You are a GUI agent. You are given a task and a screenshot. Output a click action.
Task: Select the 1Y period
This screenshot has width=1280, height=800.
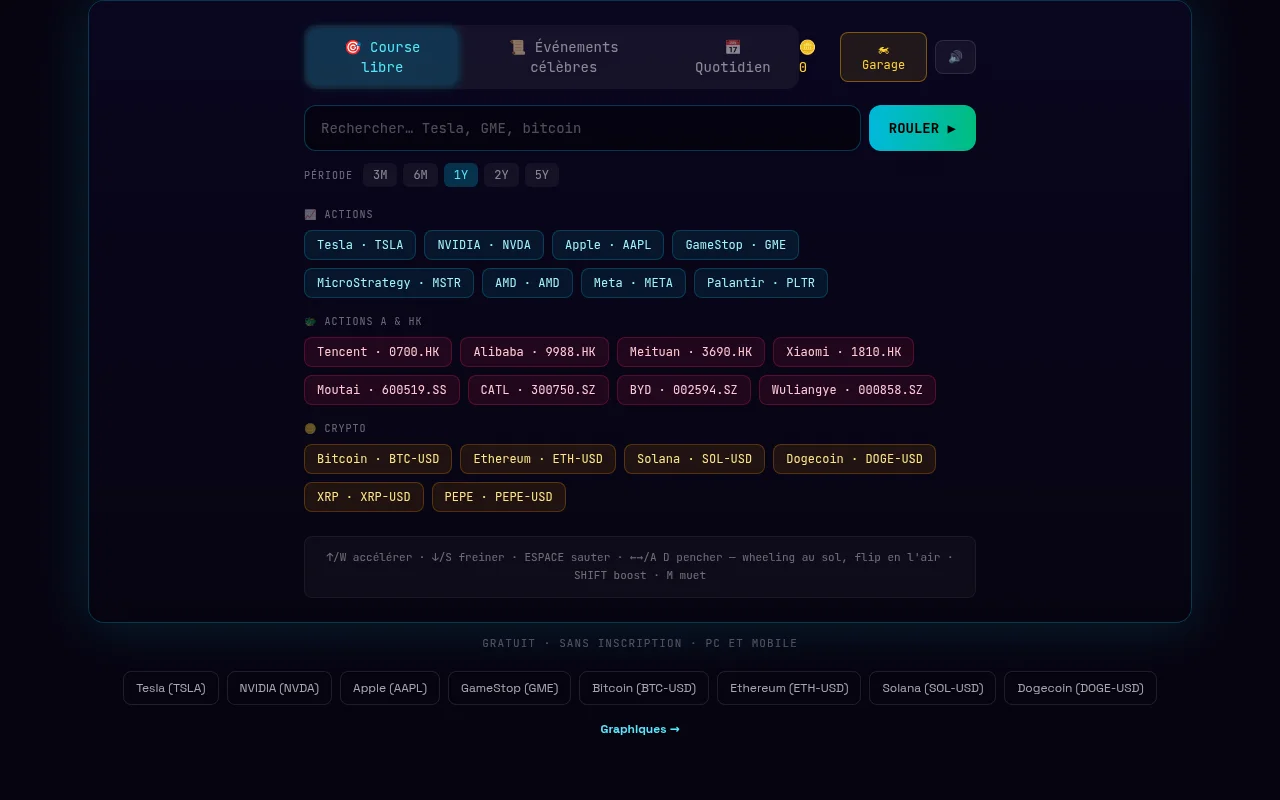(461, 175)
